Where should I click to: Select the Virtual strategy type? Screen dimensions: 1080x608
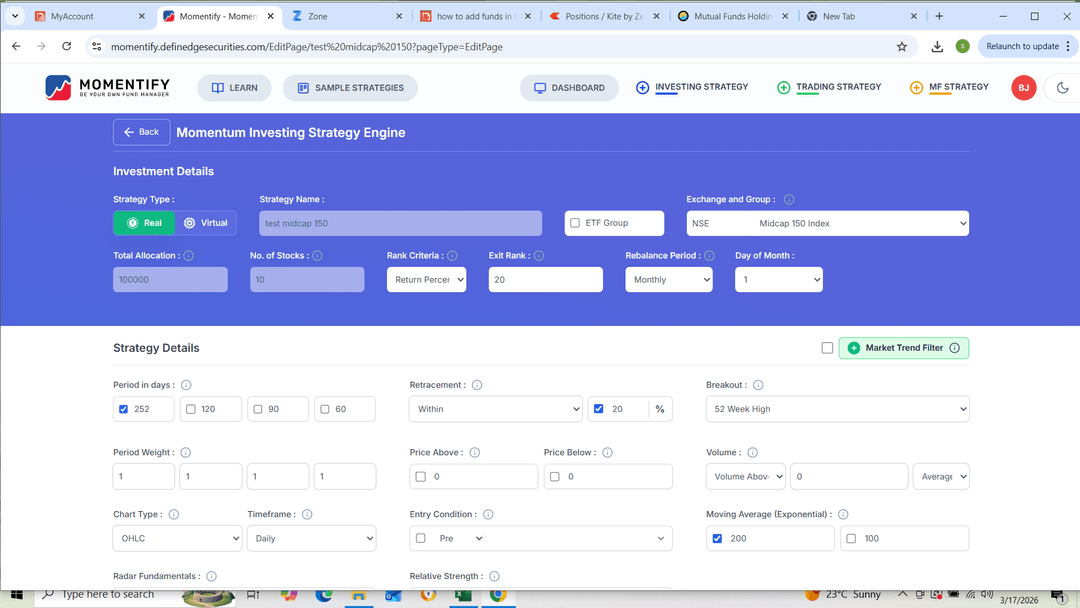(x=205, y=223)
